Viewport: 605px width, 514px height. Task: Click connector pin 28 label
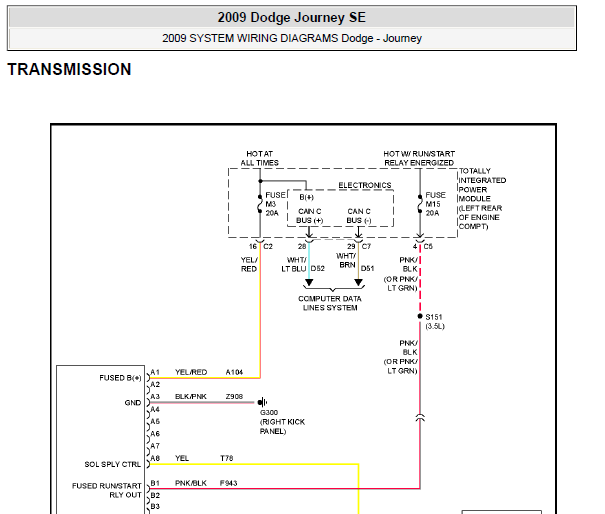pos(302,246)
